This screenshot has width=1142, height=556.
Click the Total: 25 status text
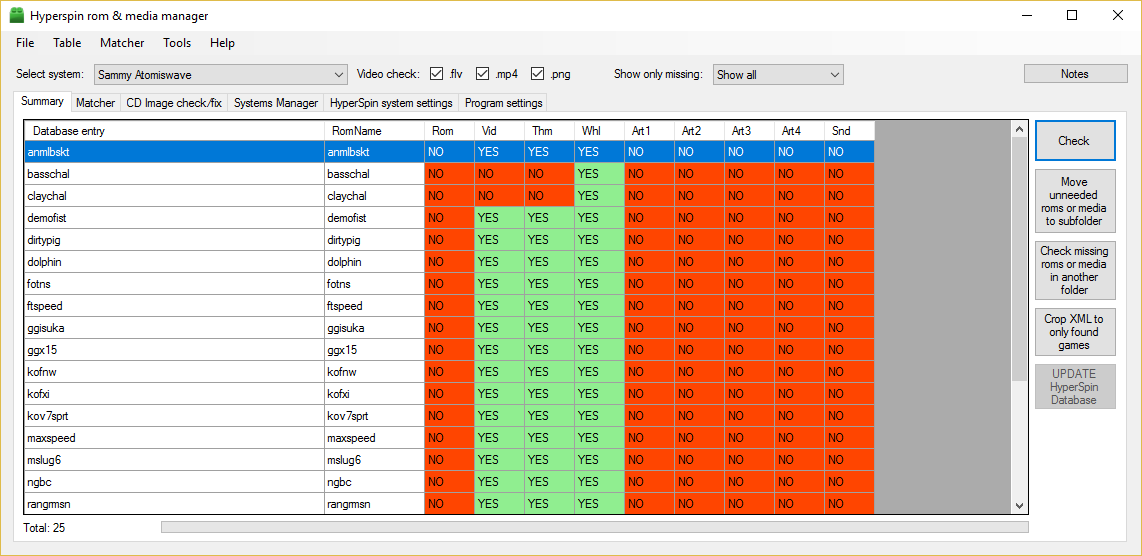click(44, 528)
